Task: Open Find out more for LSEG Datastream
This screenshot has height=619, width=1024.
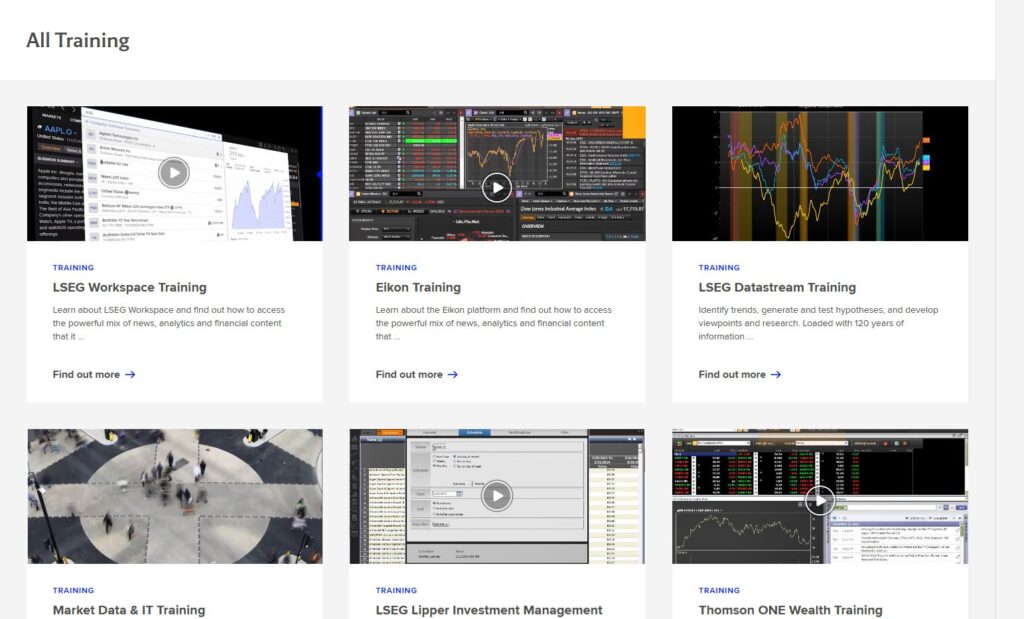Action: (733, 375)
